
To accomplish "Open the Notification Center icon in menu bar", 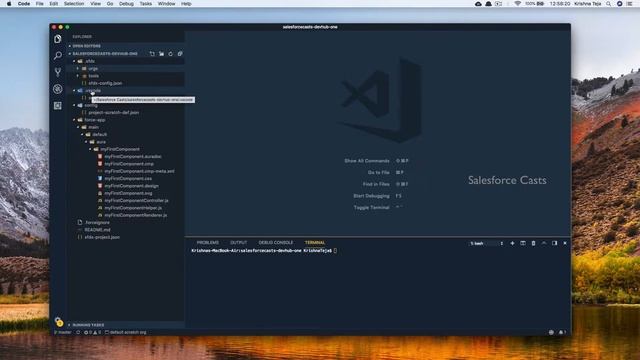I will (630, 4).
